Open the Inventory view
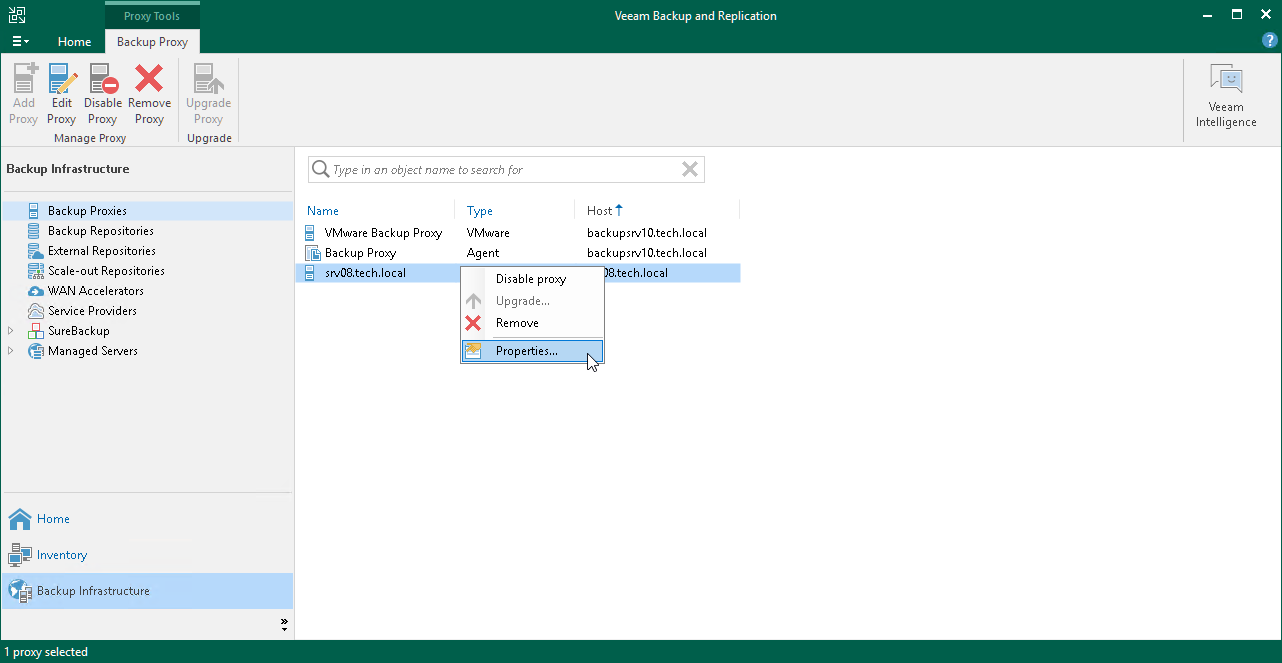The height and width of the screenshot is (663, 1282). [61, 555]
